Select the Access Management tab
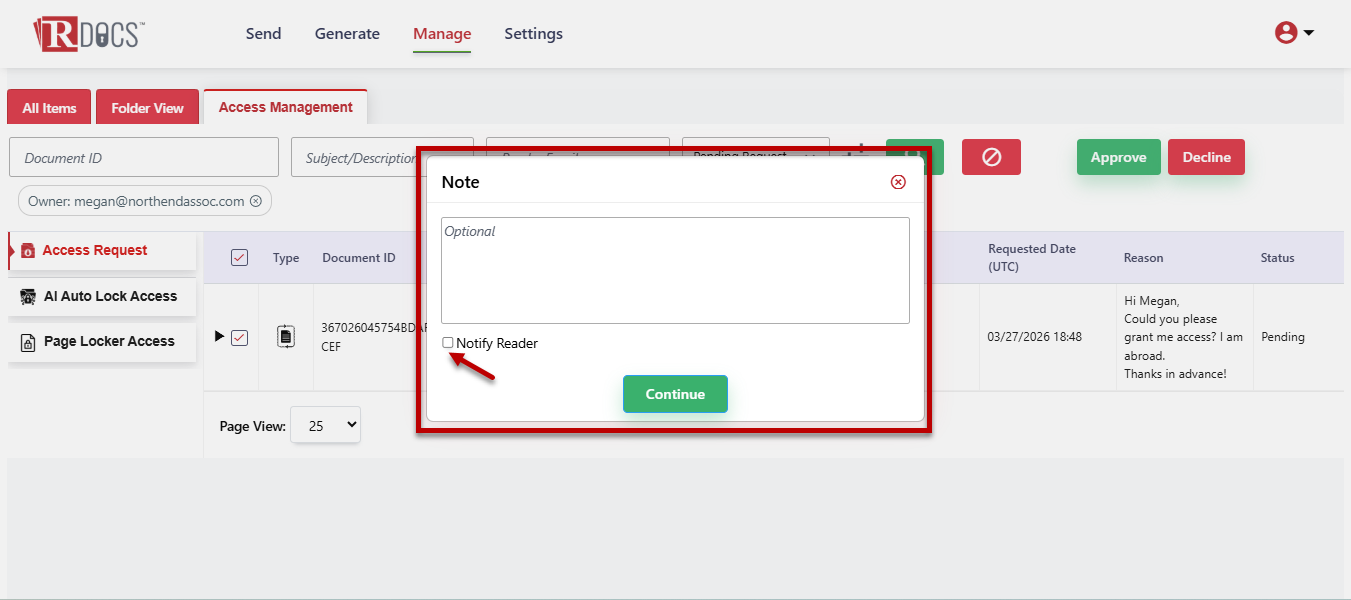1351x600 pixels. 286,107
